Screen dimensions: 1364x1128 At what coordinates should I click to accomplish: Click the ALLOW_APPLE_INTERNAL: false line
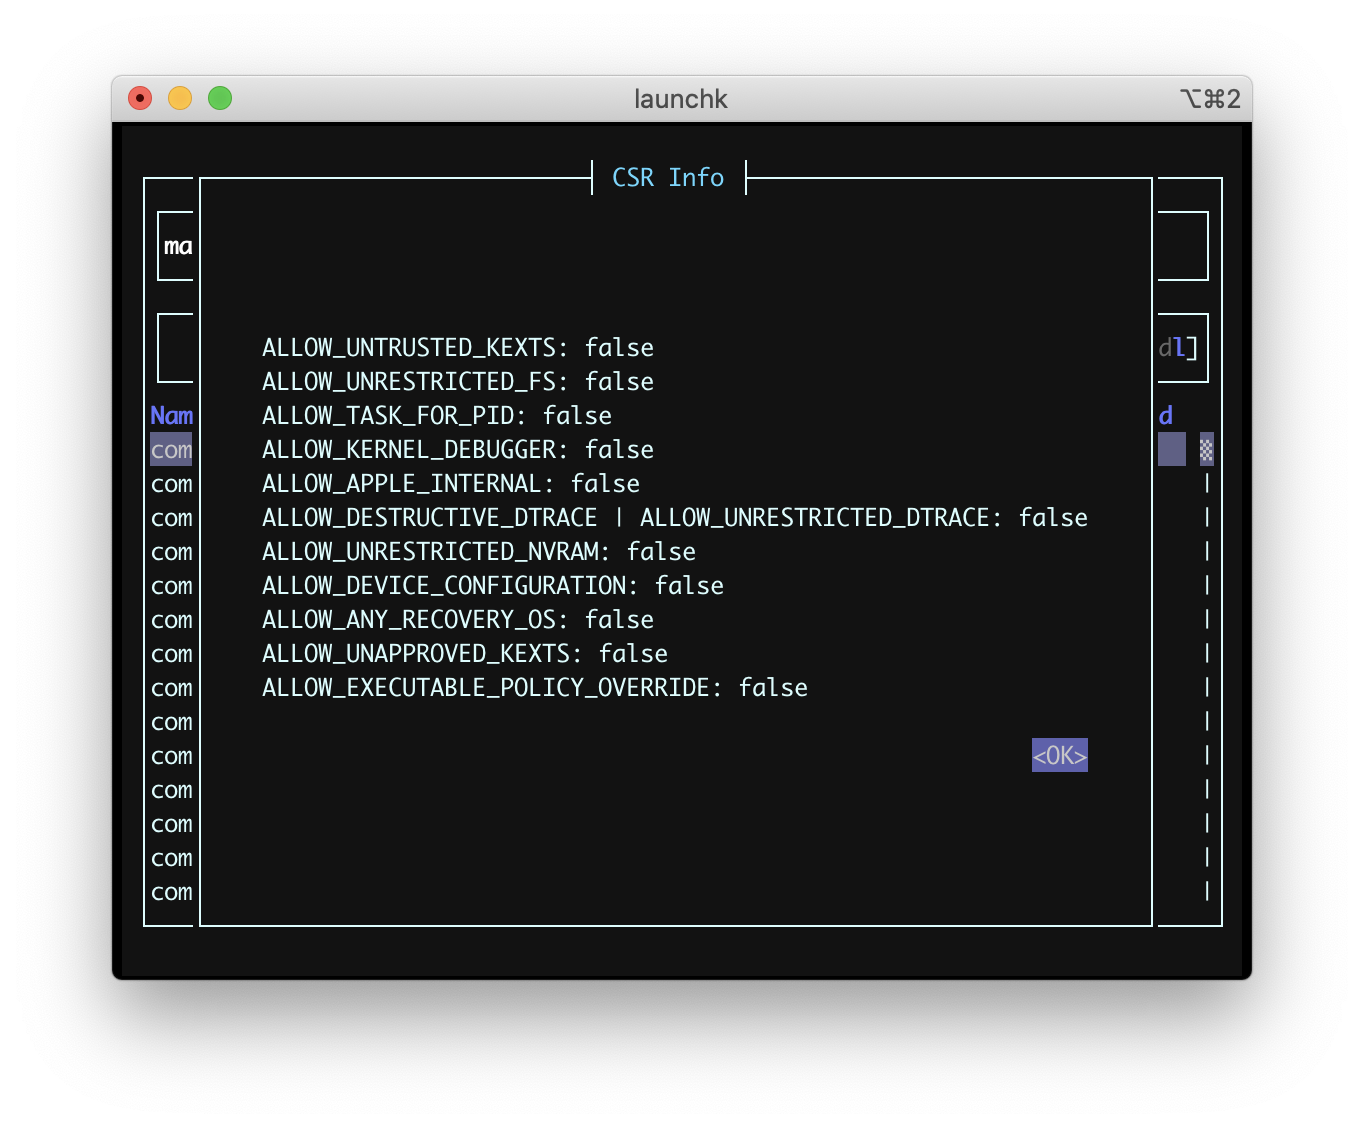[451, 484]
